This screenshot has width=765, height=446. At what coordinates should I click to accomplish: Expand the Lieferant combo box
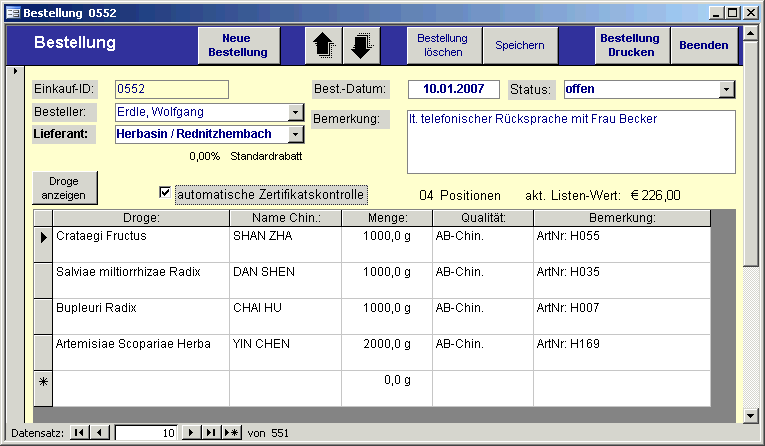[x=295, y=134]
